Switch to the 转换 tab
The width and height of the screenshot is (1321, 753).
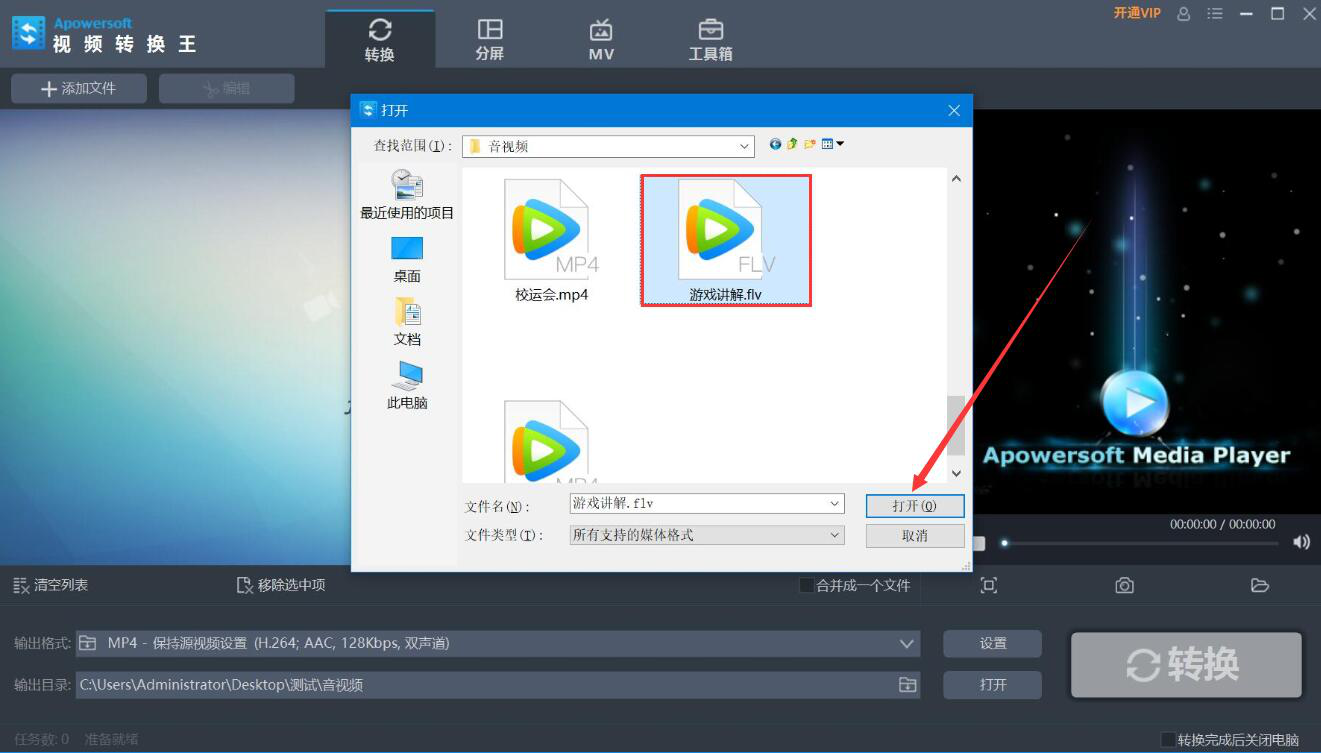380,40
